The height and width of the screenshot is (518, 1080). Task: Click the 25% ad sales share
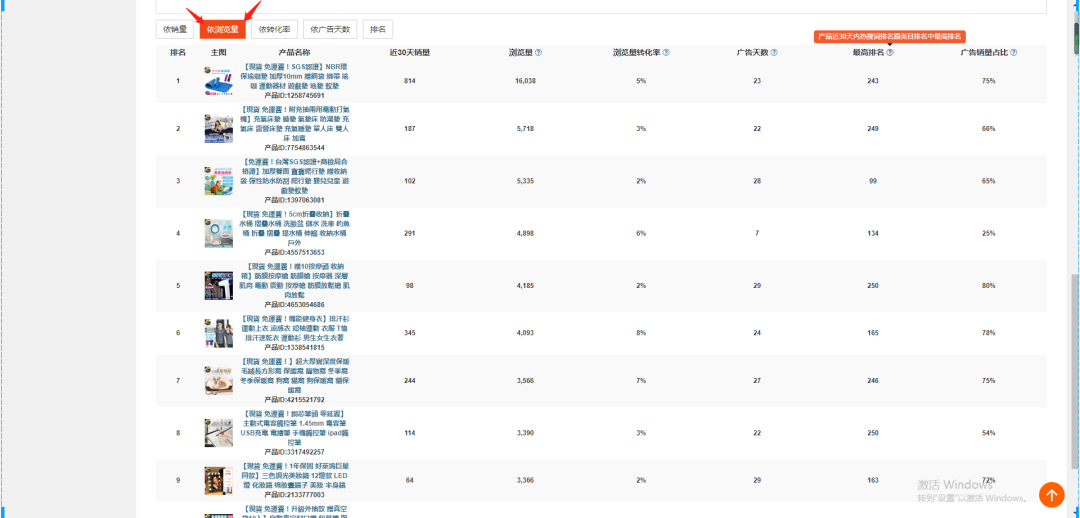point(988,234)
